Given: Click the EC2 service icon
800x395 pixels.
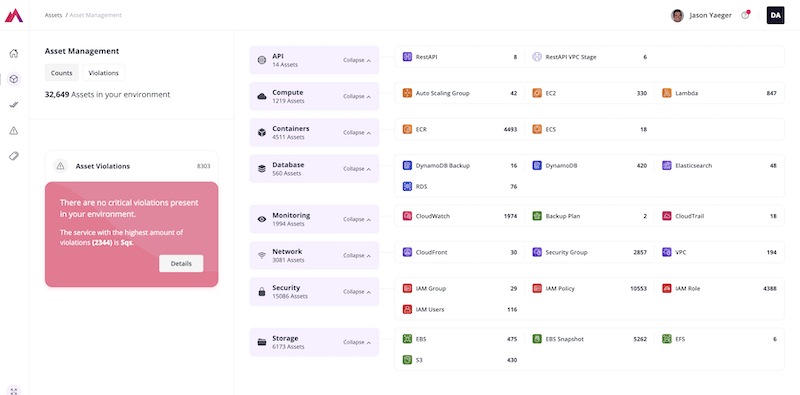Looking at the screenshot, I should pyautogui.click(x=537, y=93).
